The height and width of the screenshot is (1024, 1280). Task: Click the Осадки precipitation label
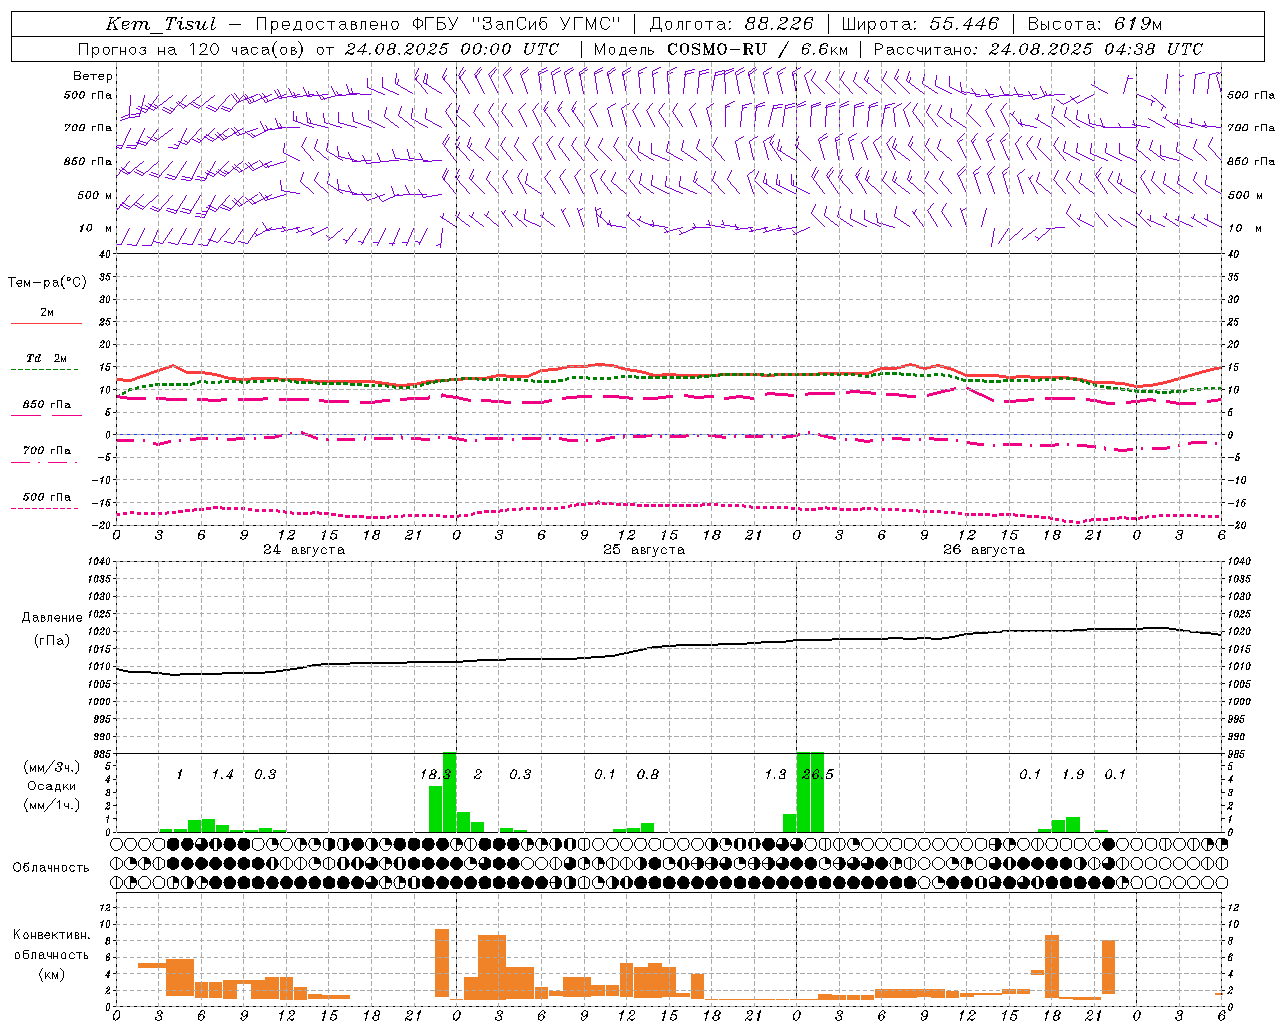pyautogui.click(x=52, y=786)
